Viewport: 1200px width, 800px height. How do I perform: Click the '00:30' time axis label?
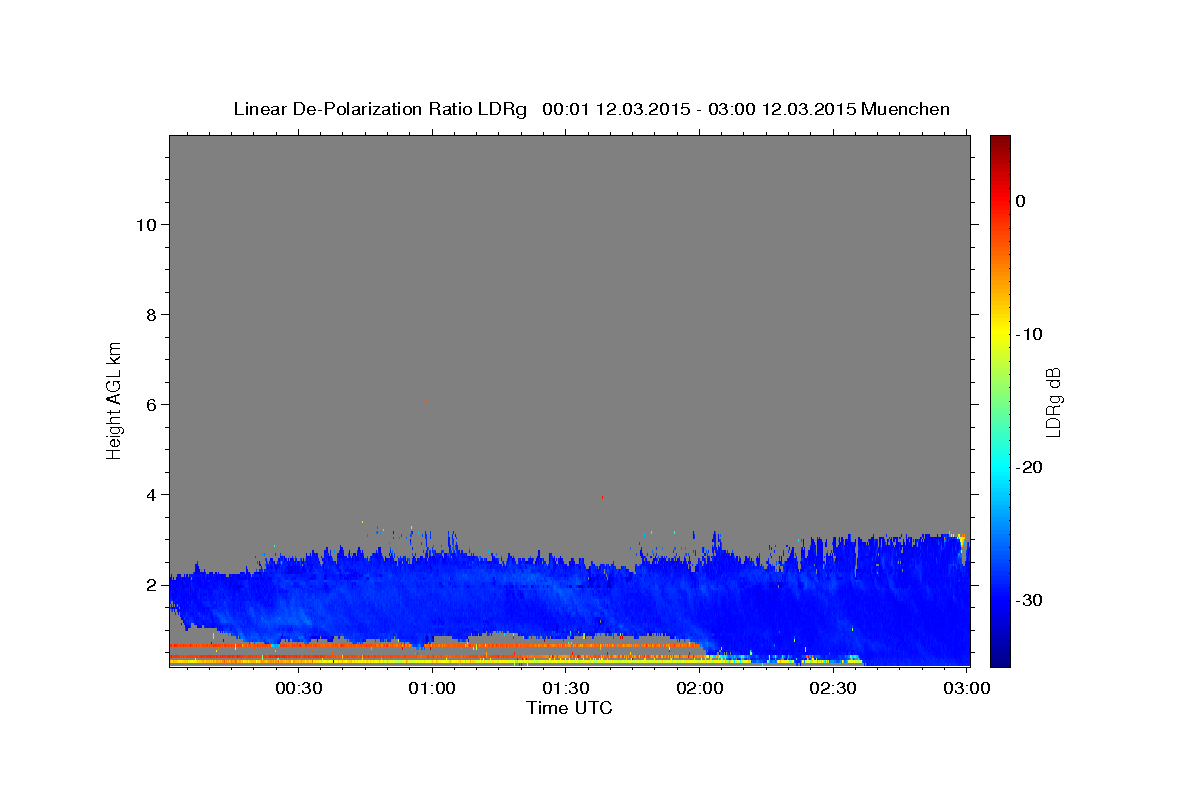[298, 688]
